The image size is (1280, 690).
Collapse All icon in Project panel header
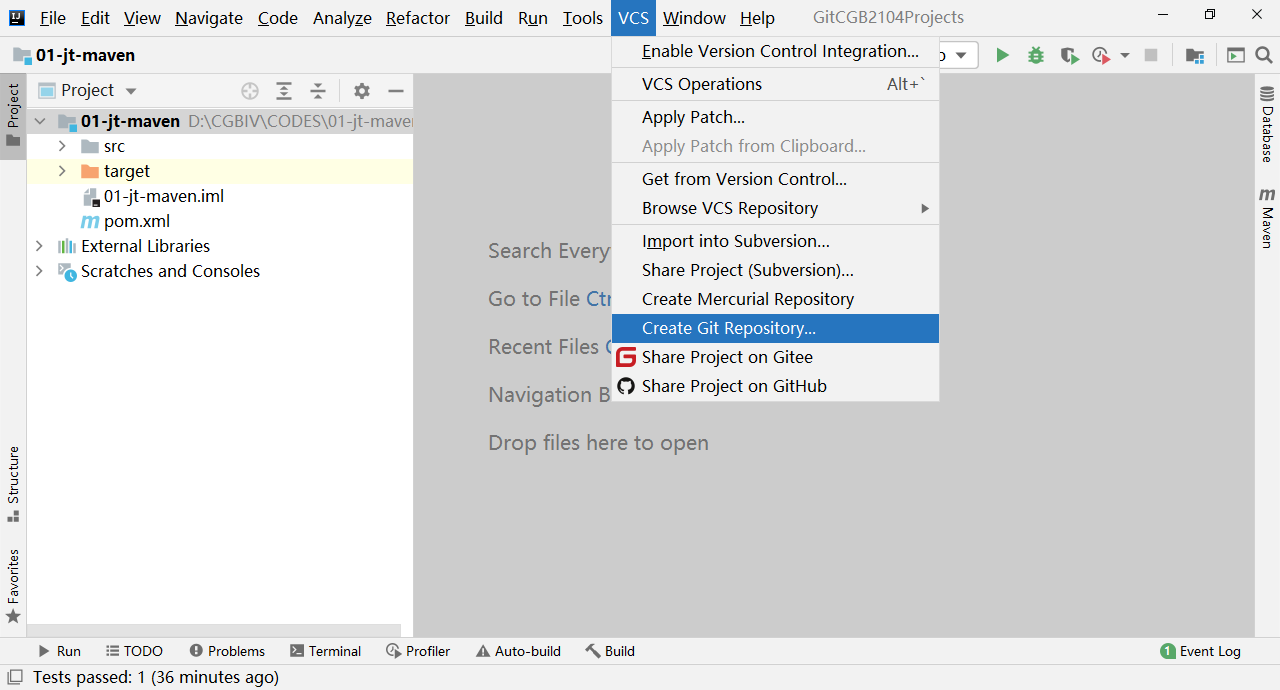click(x=318, y=91)
